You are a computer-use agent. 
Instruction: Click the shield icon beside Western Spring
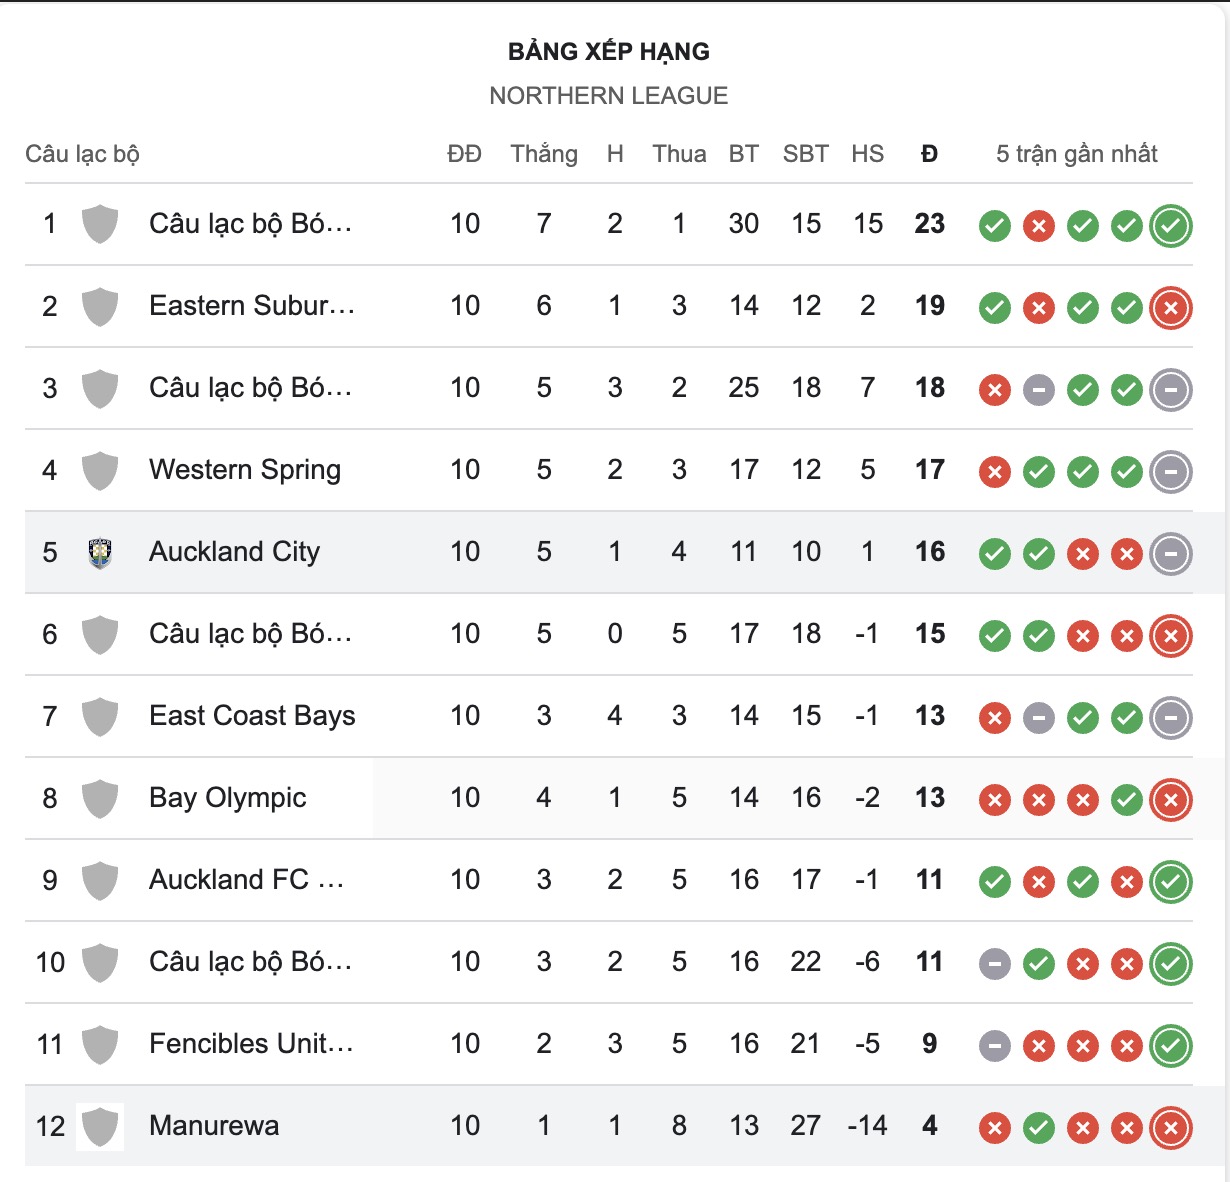100,471
